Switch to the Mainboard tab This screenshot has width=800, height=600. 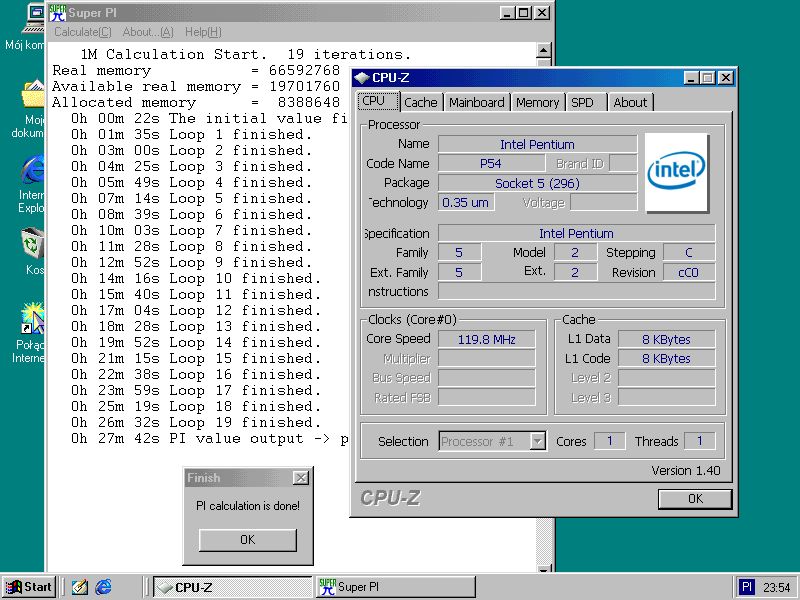477,103
